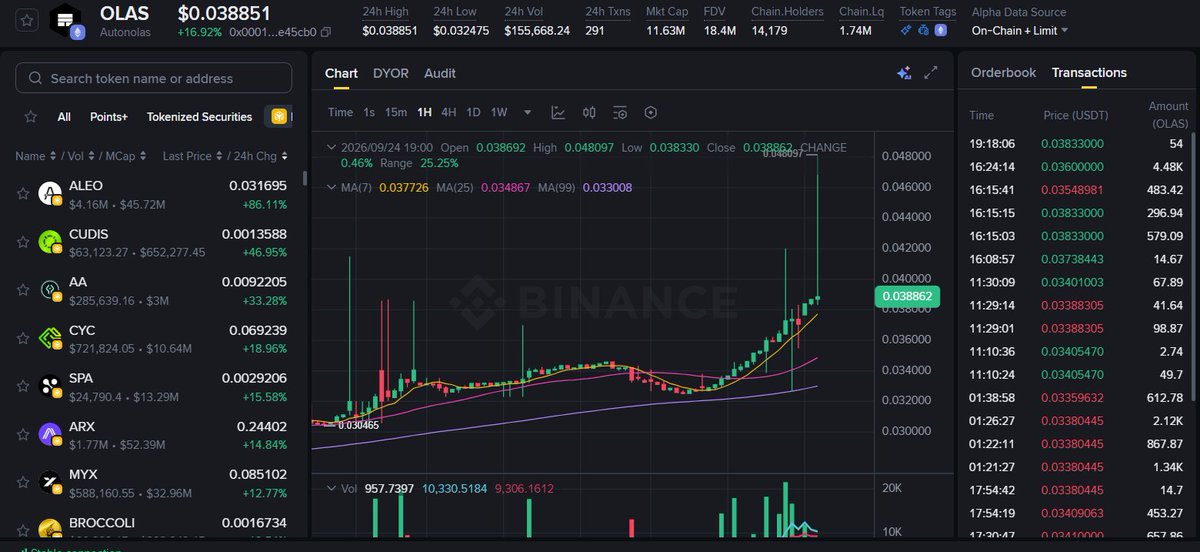
Task: Sort token list by MCap
Action: pos(126,156)
